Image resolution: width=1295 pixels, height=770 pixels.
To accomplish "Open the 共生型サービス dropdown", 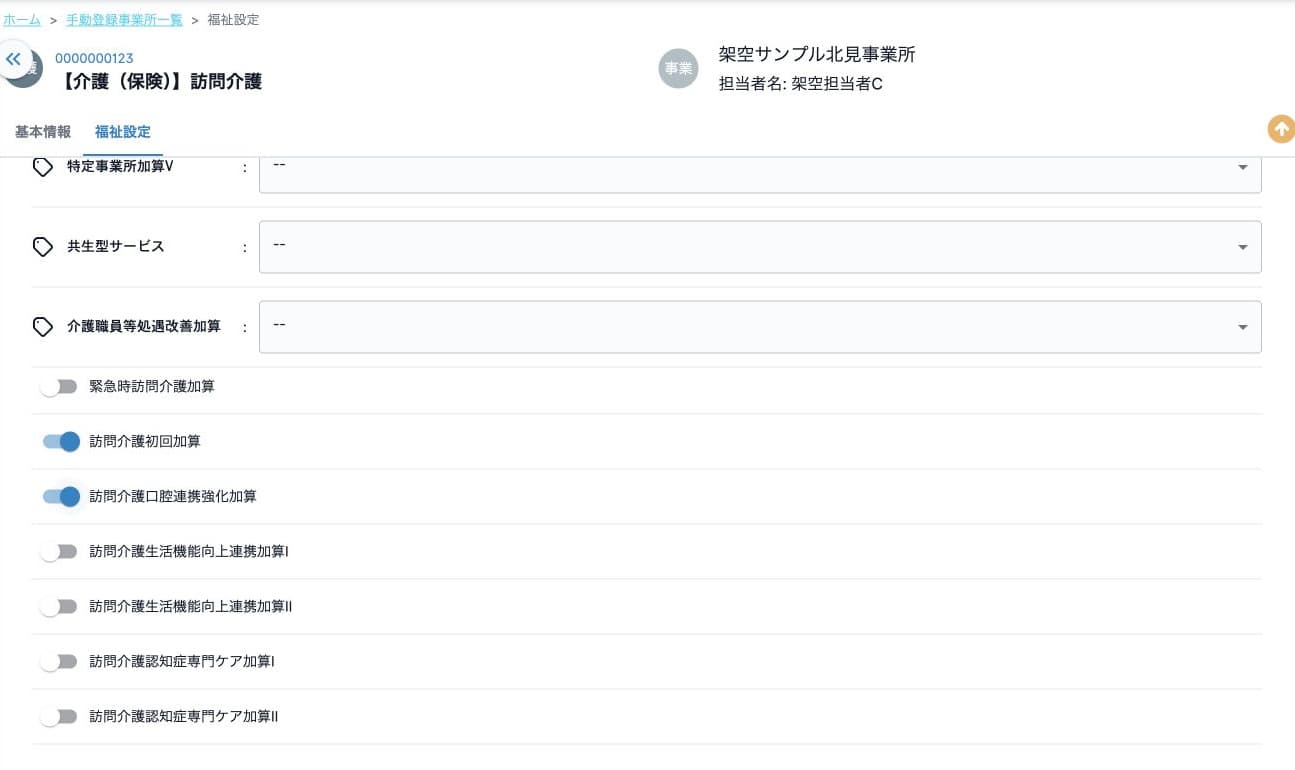I will point(760,247).
